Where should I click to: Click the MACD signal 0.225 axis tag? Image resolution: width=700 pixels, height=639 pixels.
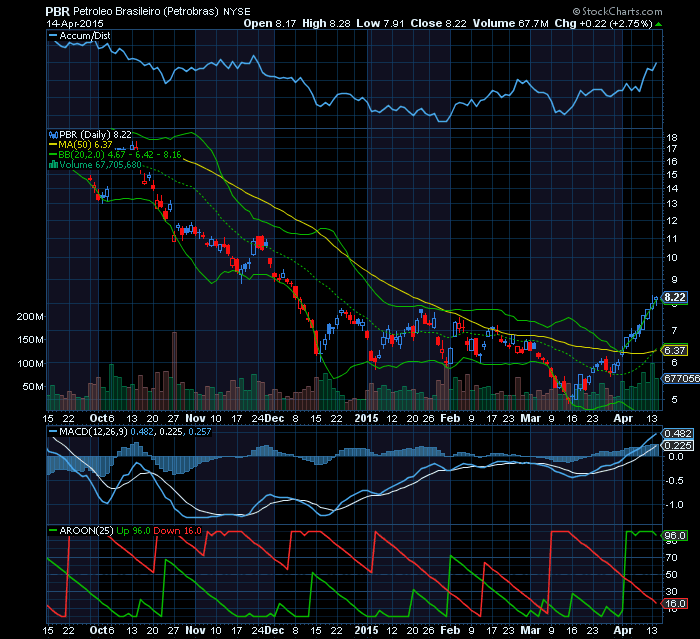(678, 446)
